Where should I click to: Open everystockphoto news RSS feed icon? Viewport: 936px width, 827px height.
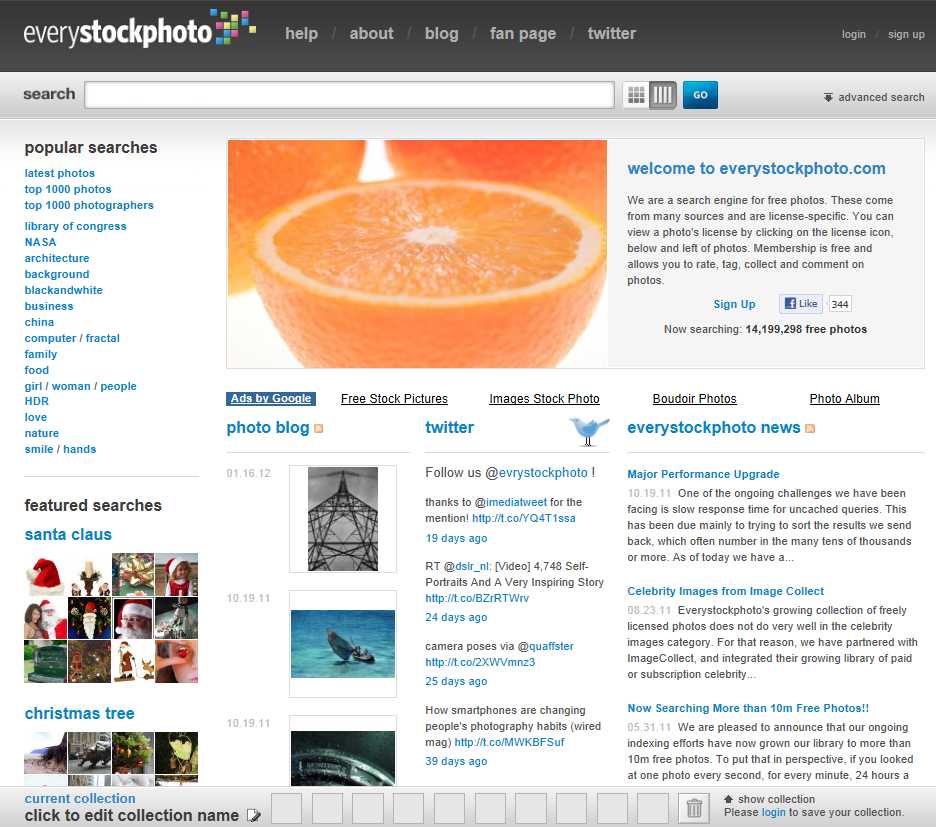tap(810, 429)
